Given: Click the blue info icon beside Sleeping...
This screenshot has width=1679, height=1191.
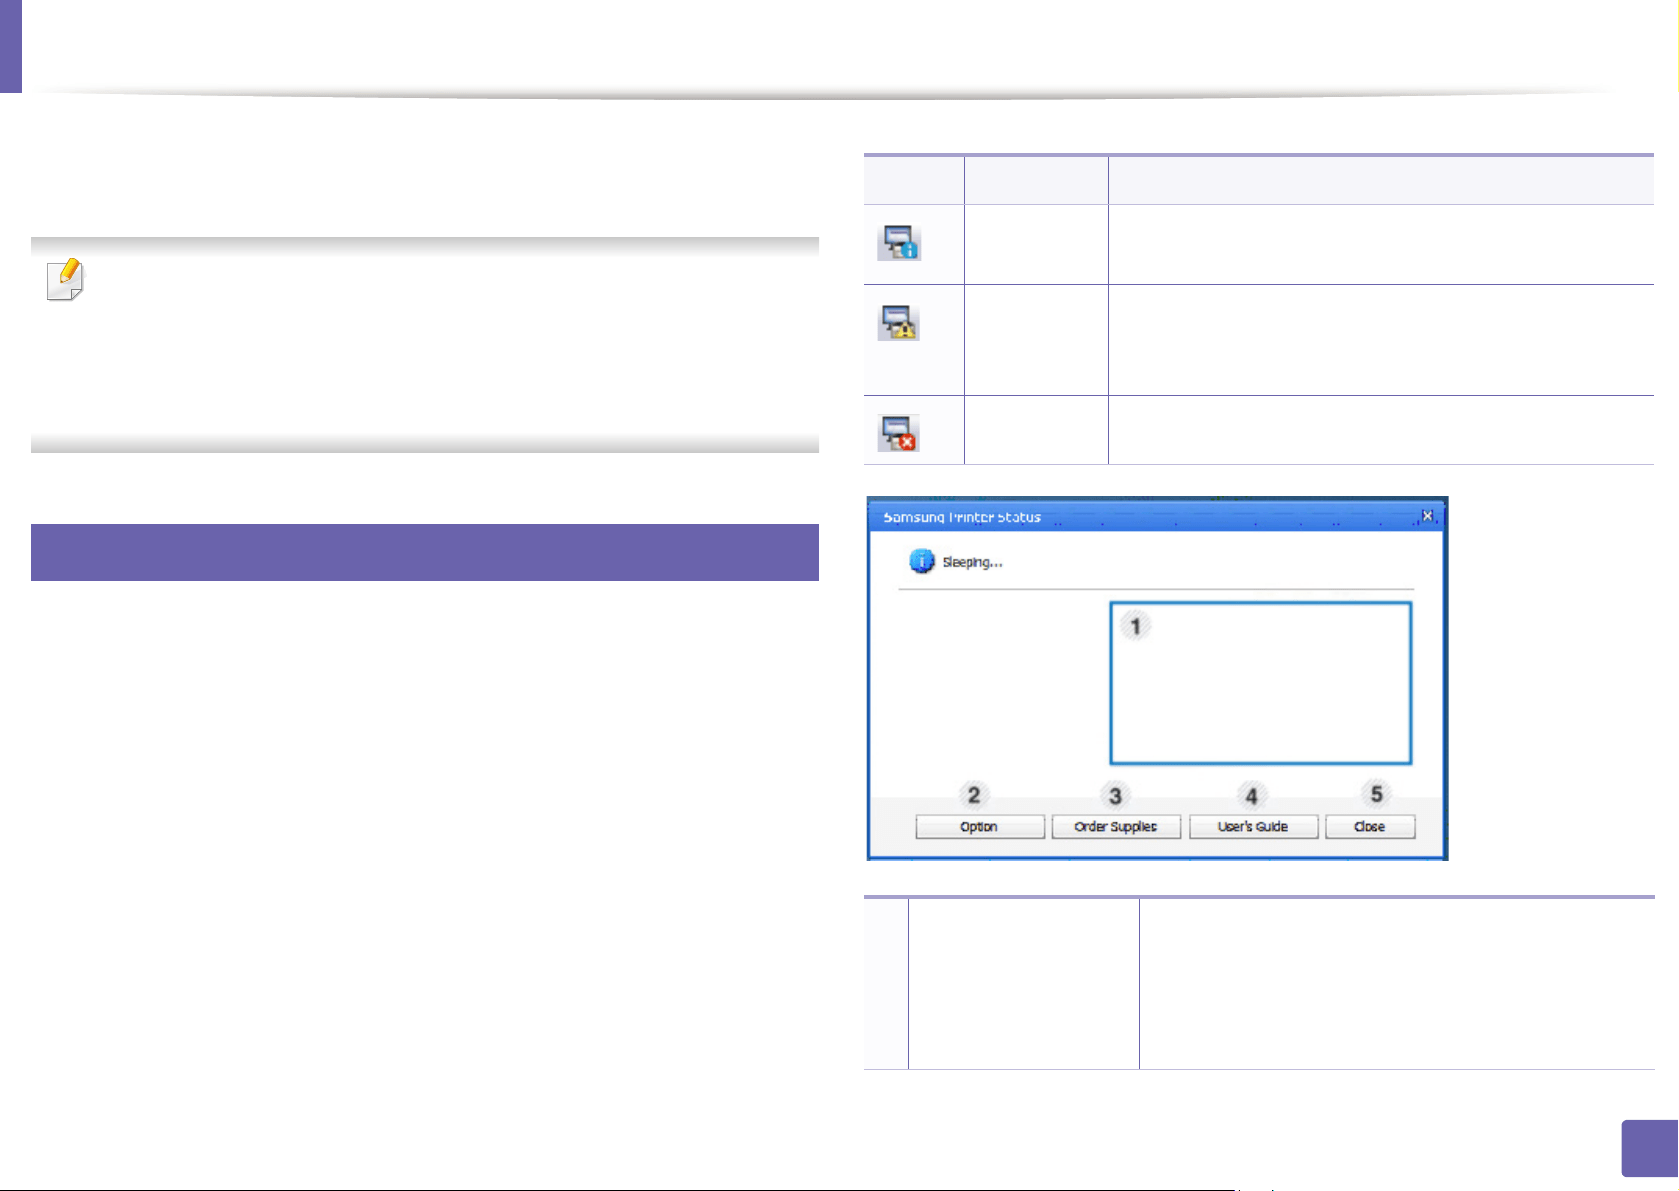Looking at the screenshot, I should coord(921,562).
